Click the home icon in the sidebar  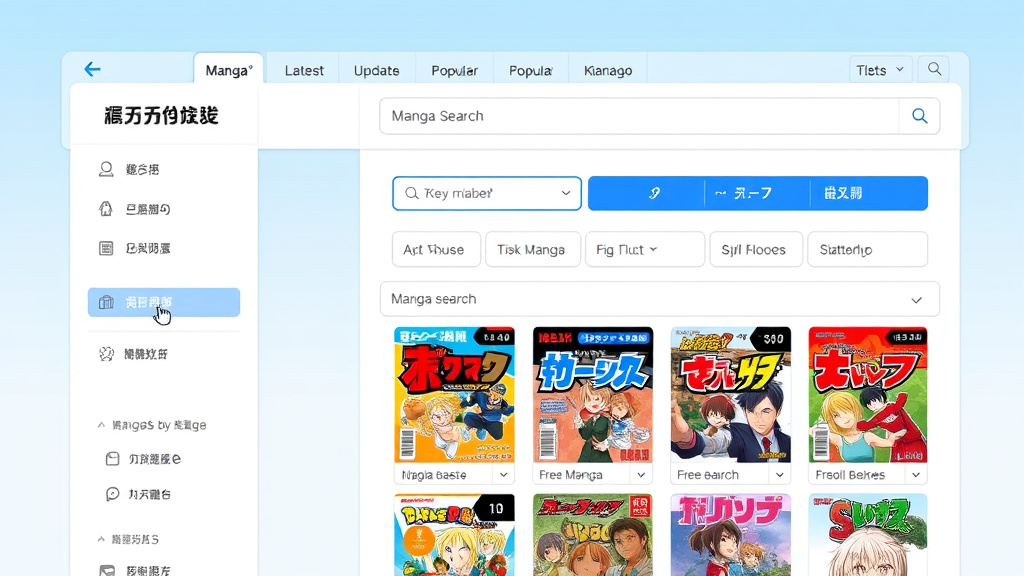[107, 208]
